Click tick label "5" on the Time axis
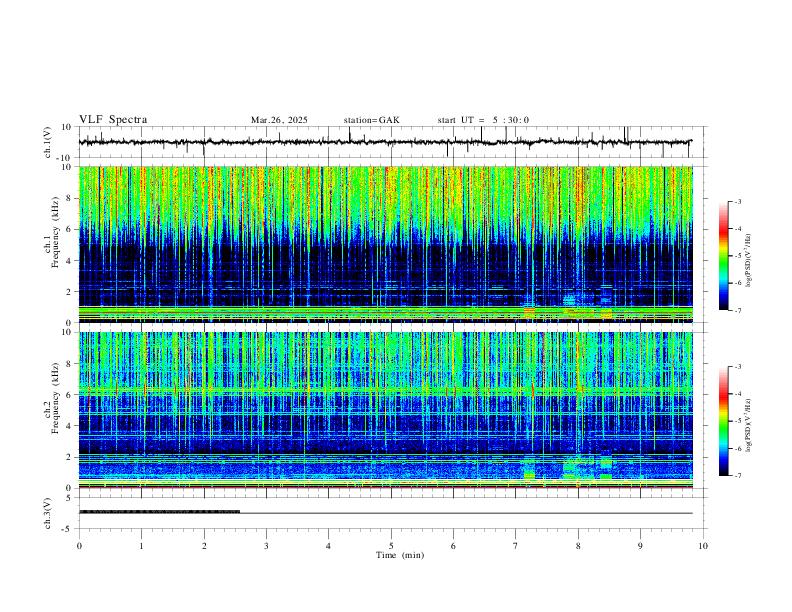The width and height of the screenshot is (792, 612). (391, 546)
